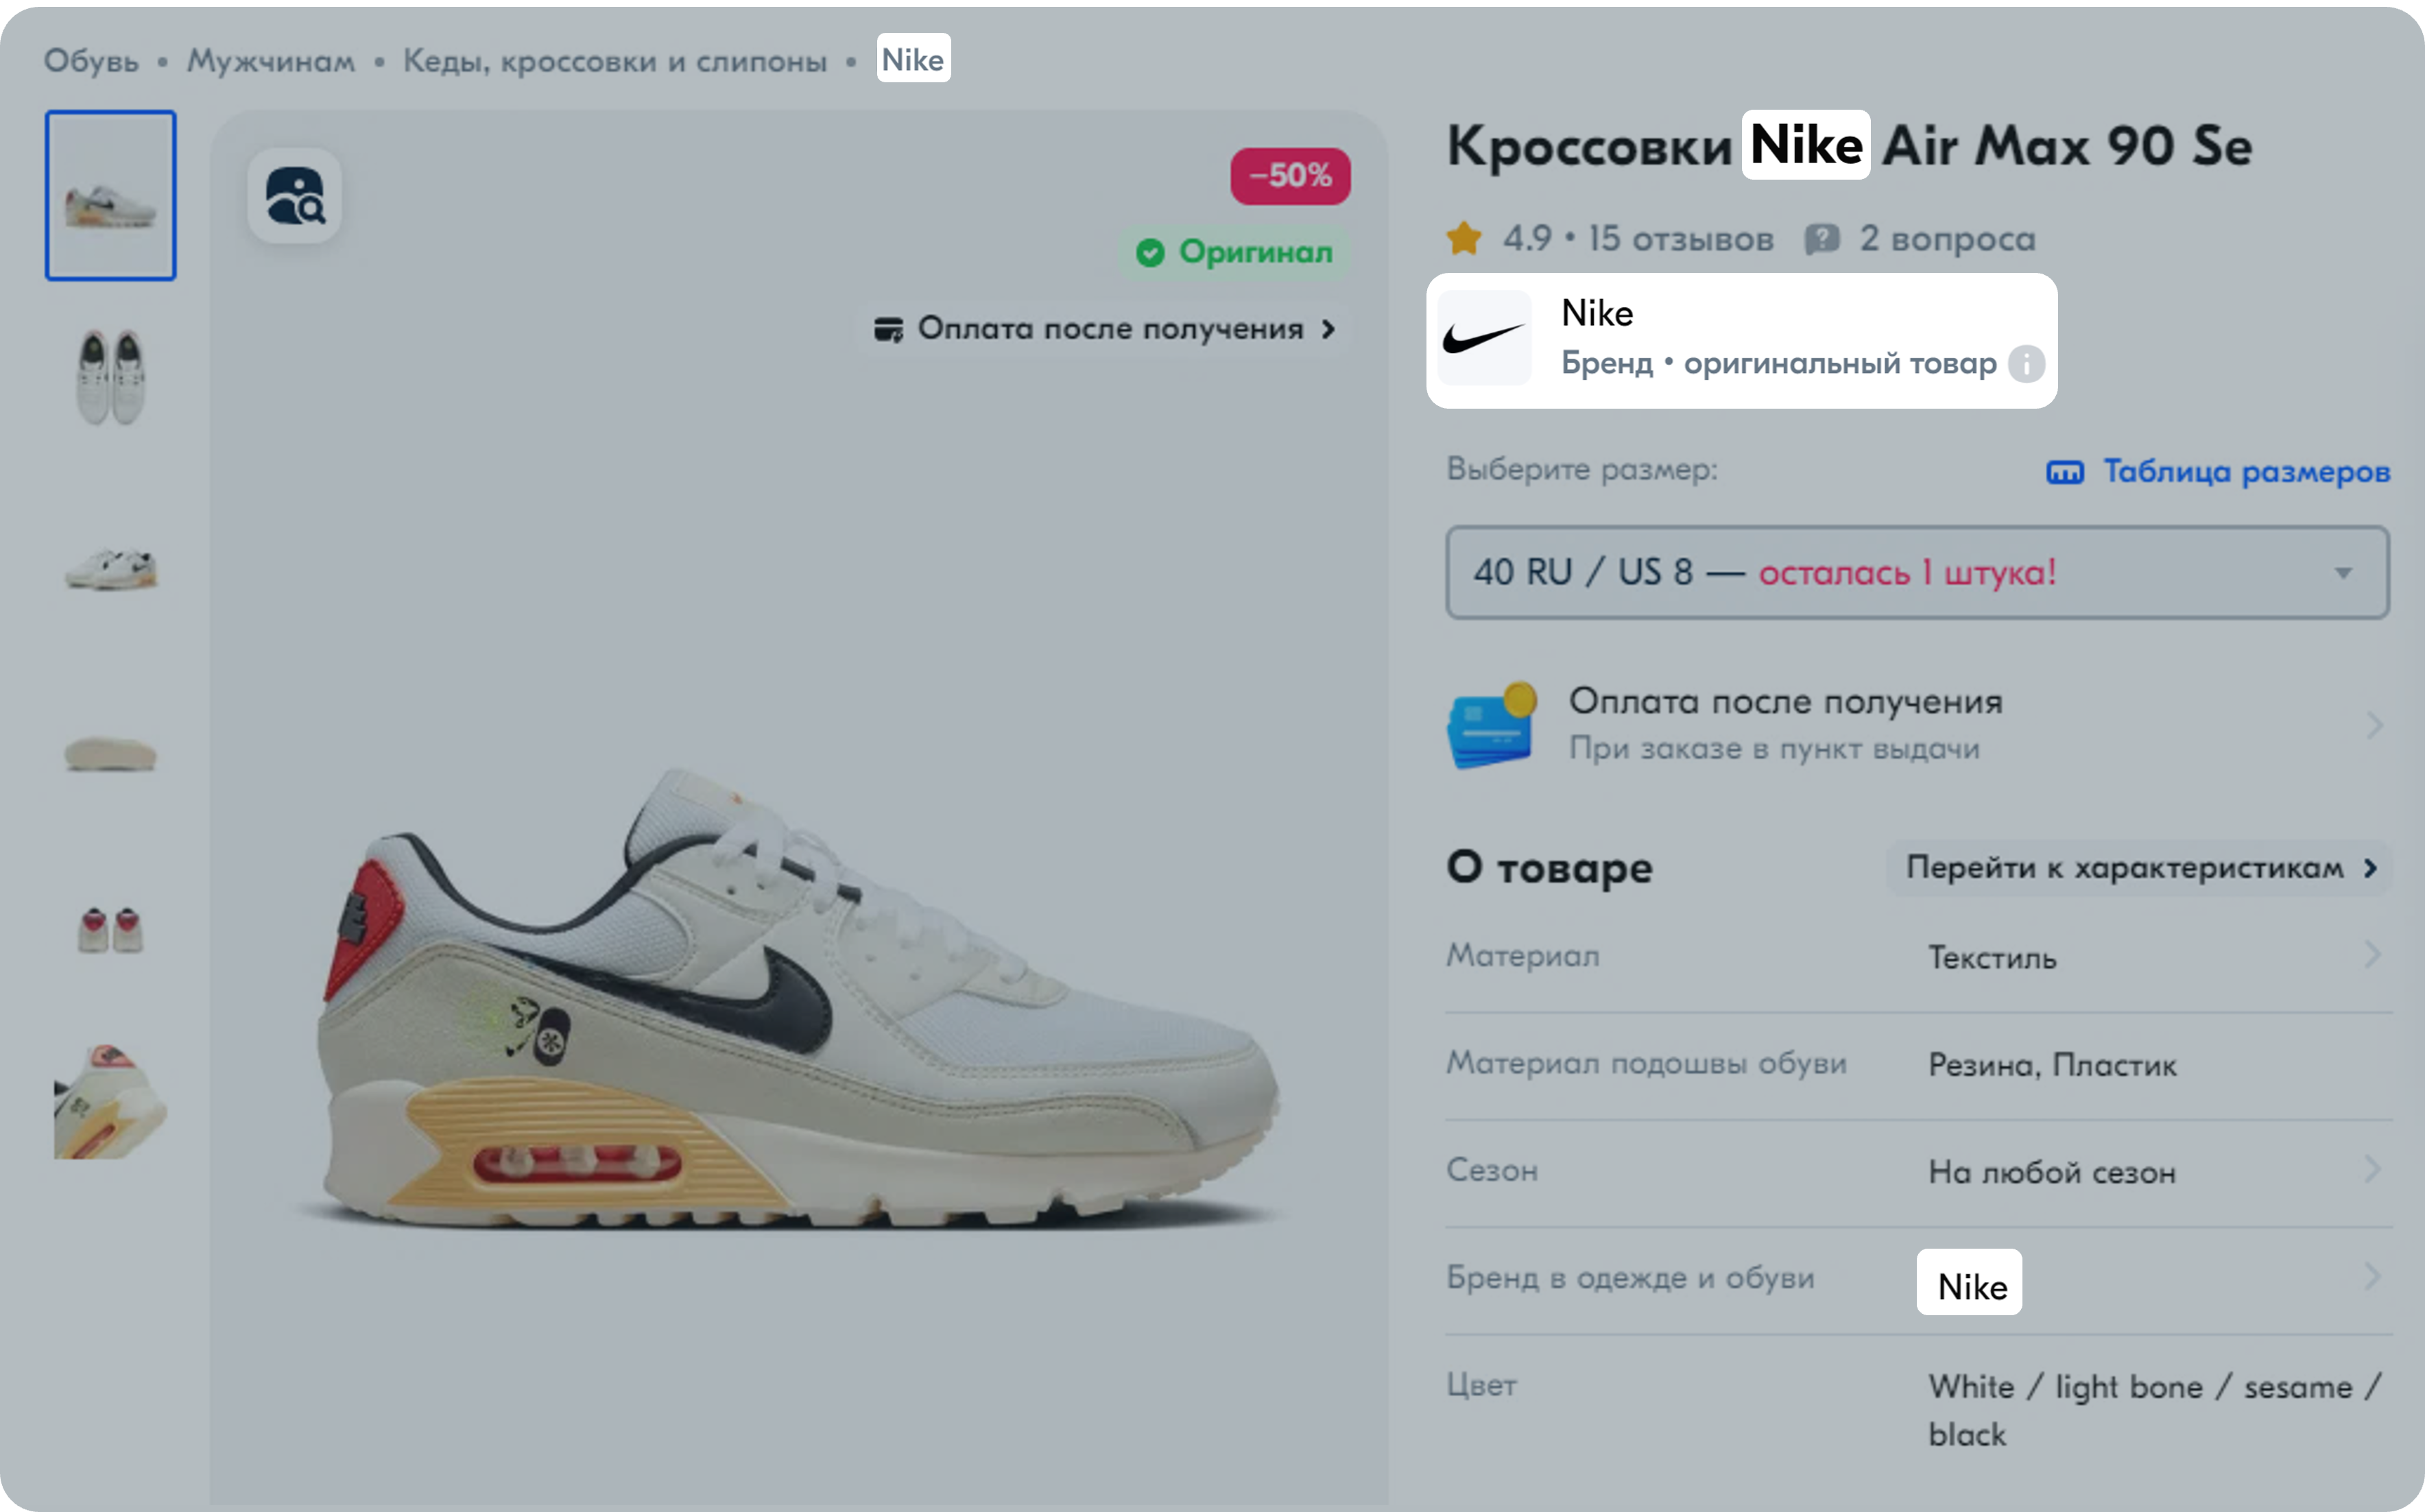Open Таблица размеров link
The width and height of the screenshot is (2425, 1512).
tap(2246, 471)
